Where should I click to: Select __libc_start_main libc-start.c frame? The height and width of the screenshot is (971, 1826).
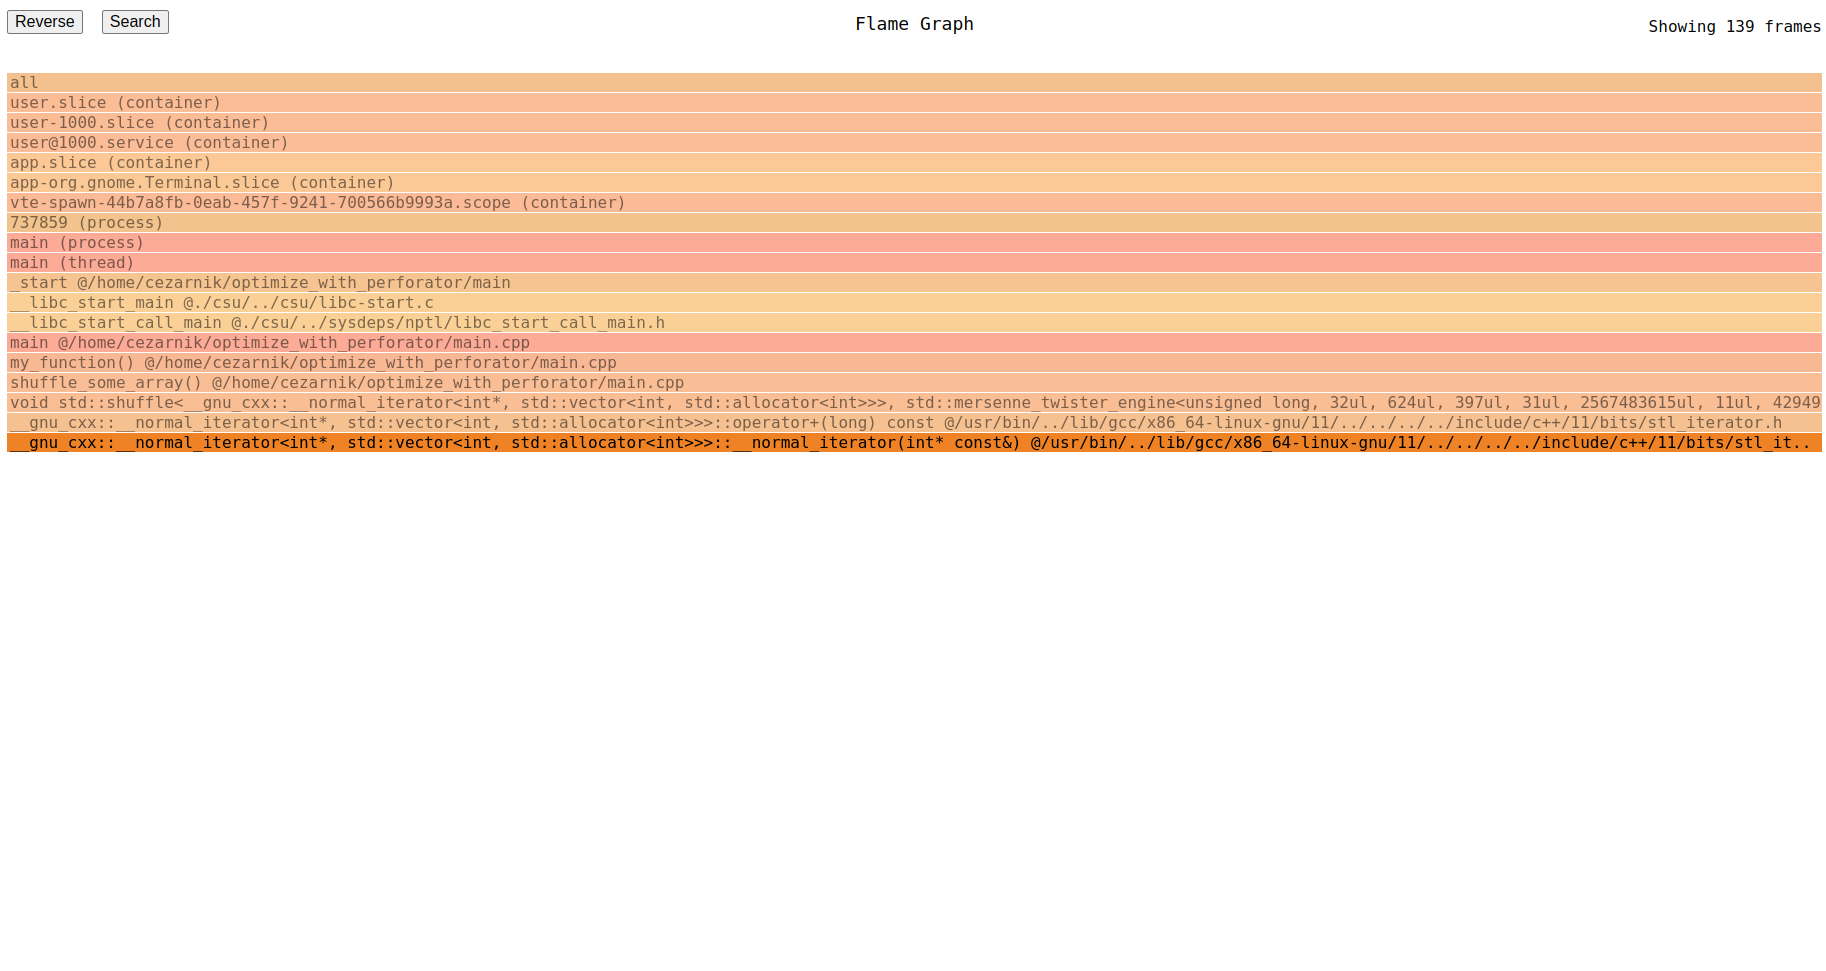[913, 303]
